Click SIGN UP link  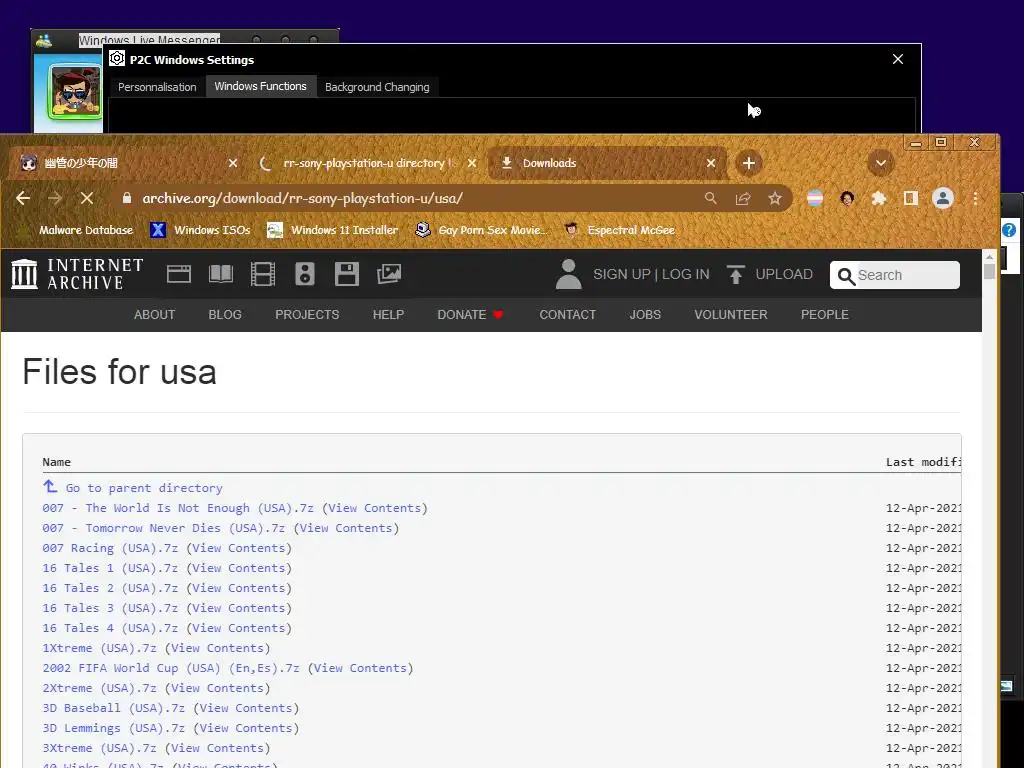[622, 274]
